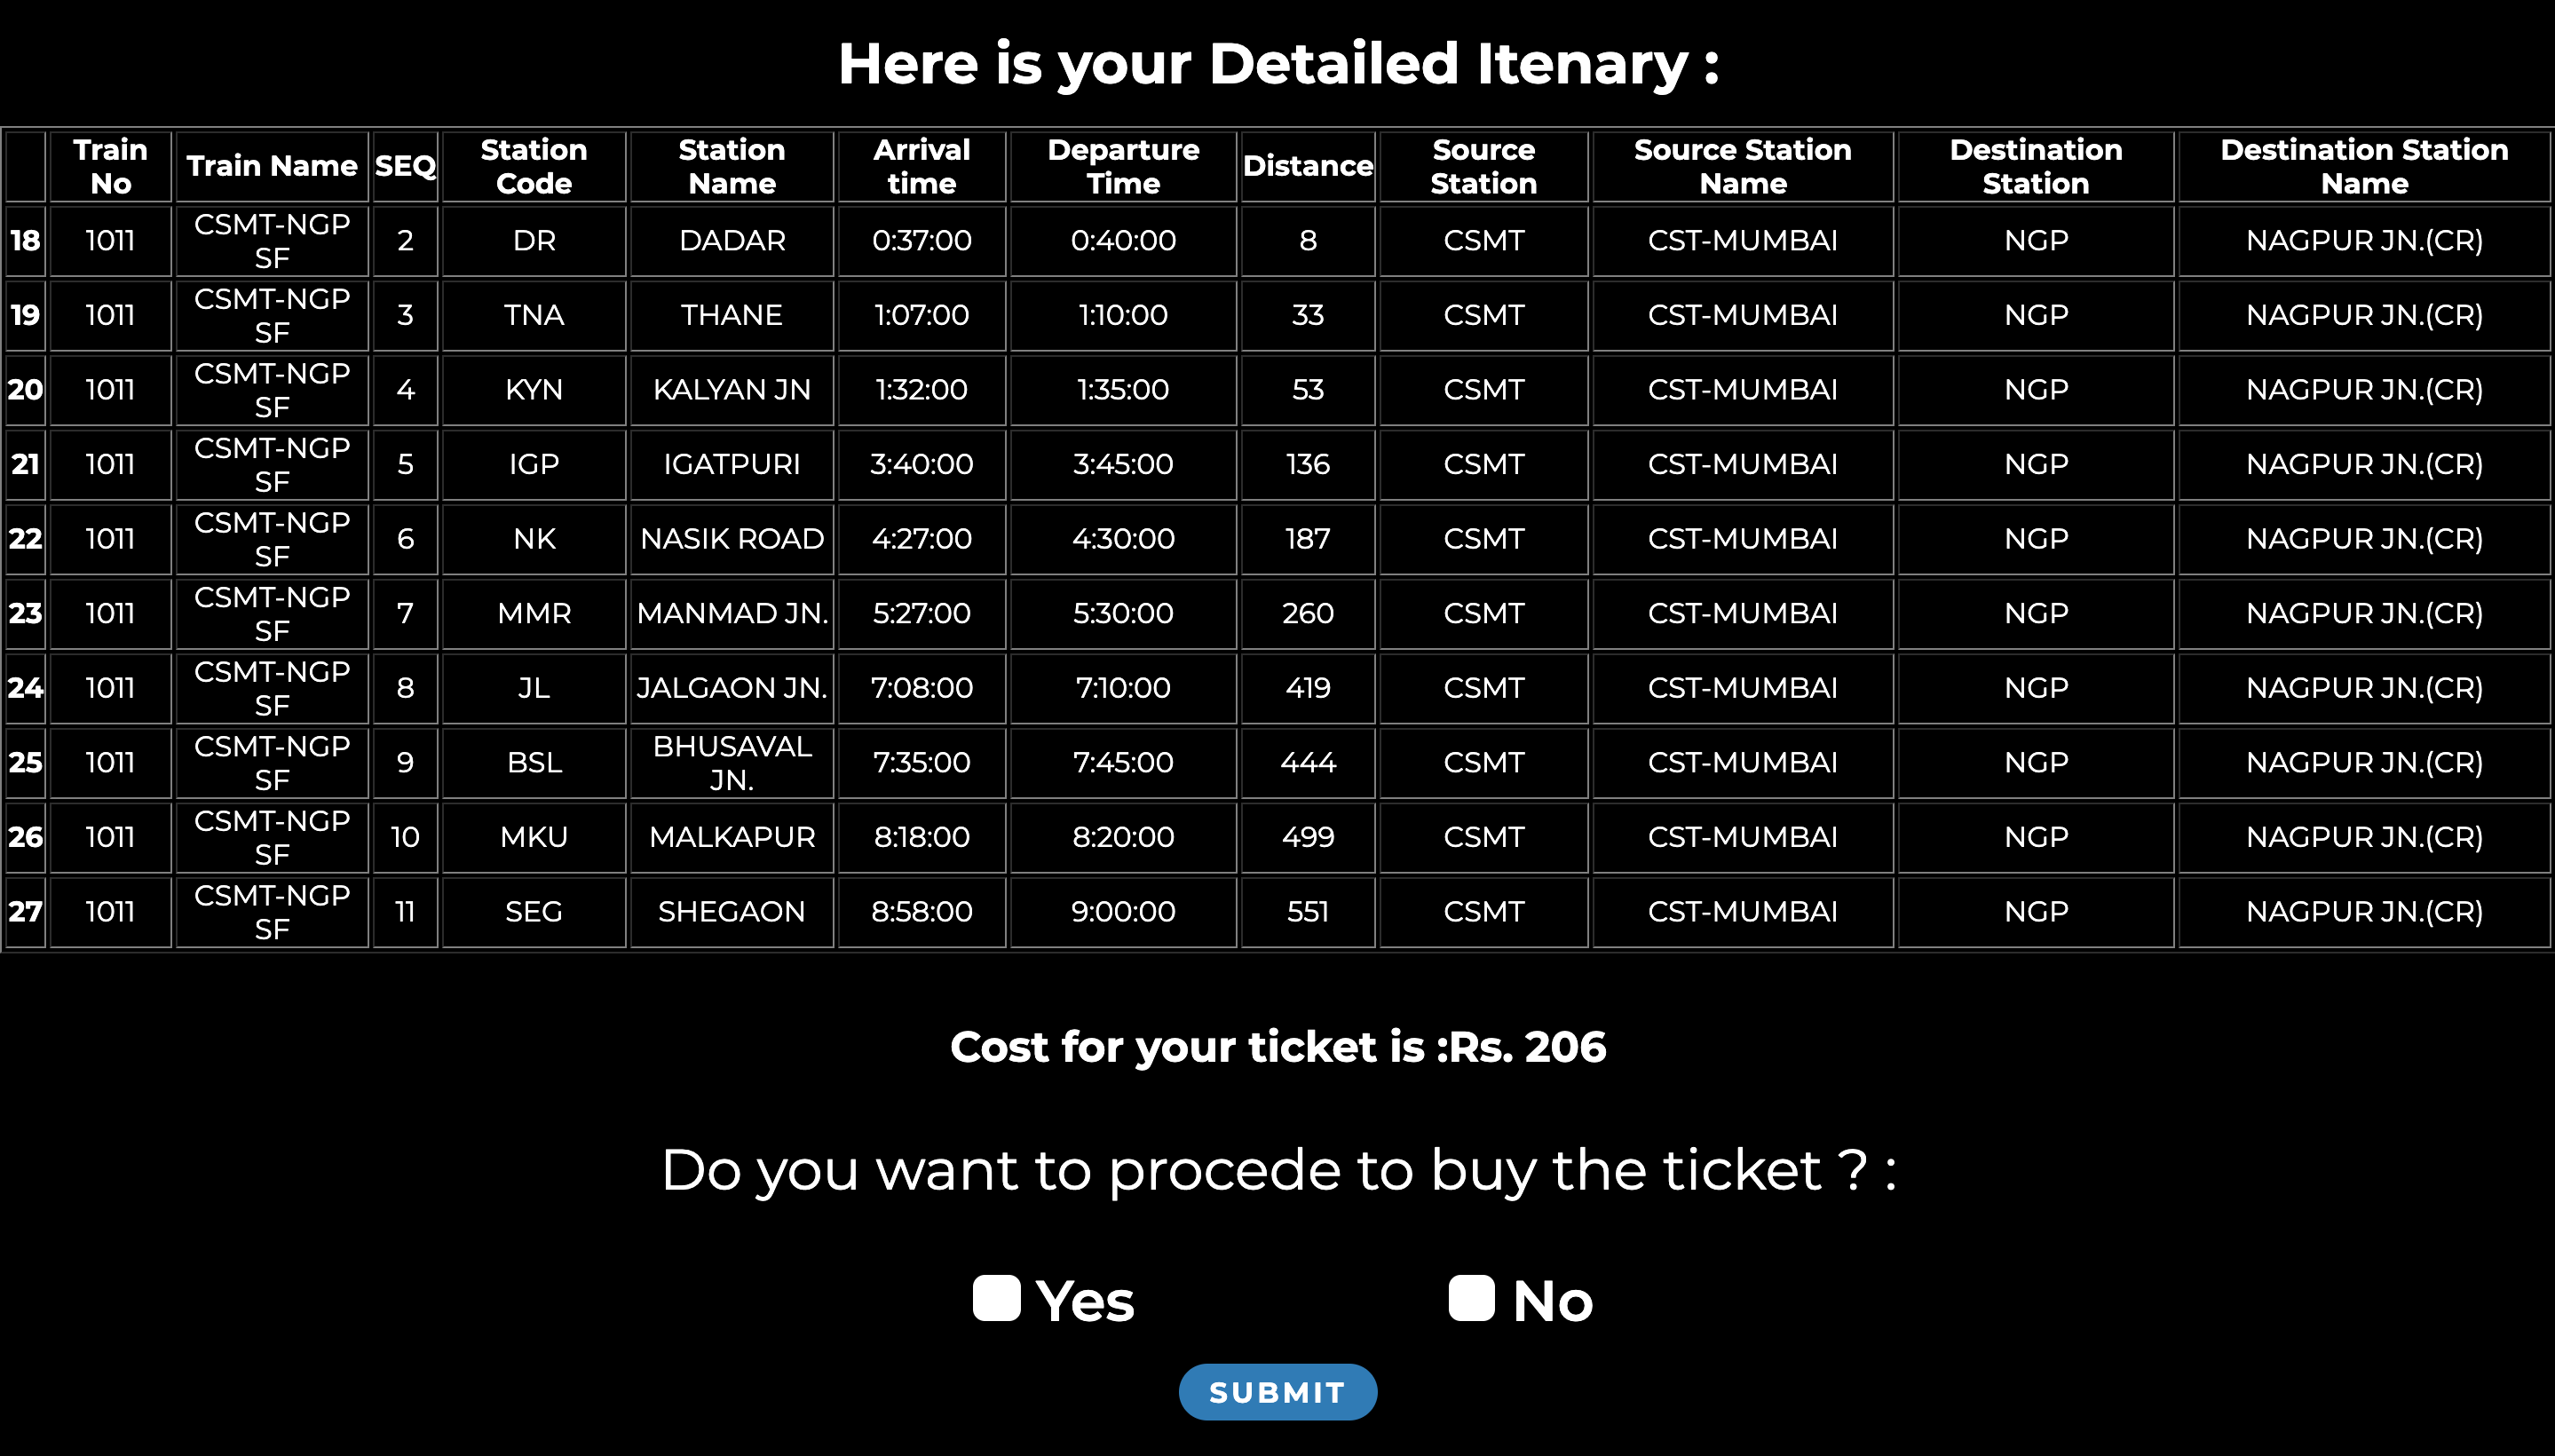Viewport: 2555px width, 1456px height.
Task: Click the Arrival time column header
Action: click(921, 166)
